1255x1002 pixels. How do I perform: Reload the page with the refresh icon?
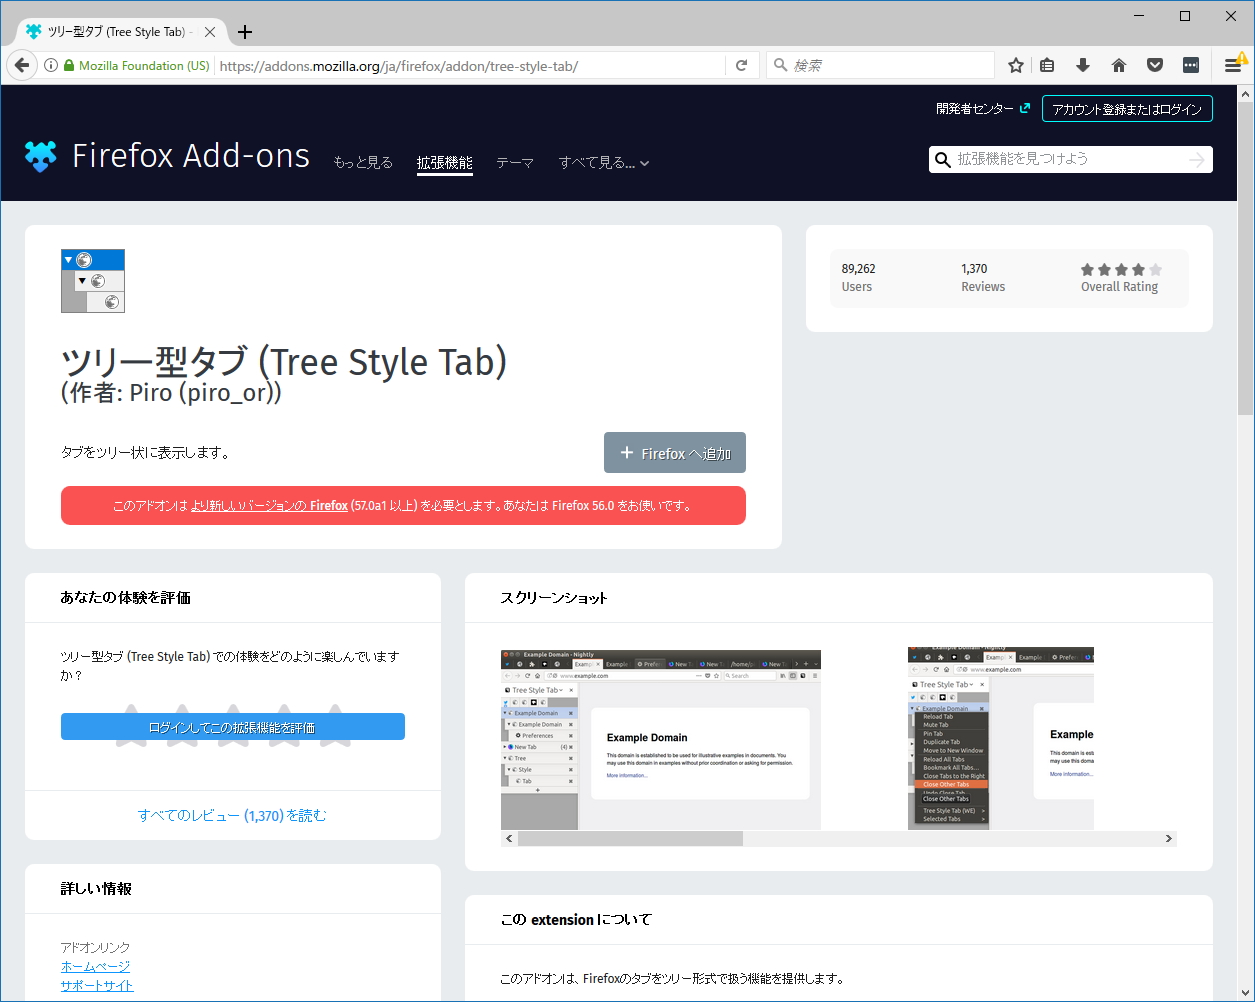click(741, 66)
